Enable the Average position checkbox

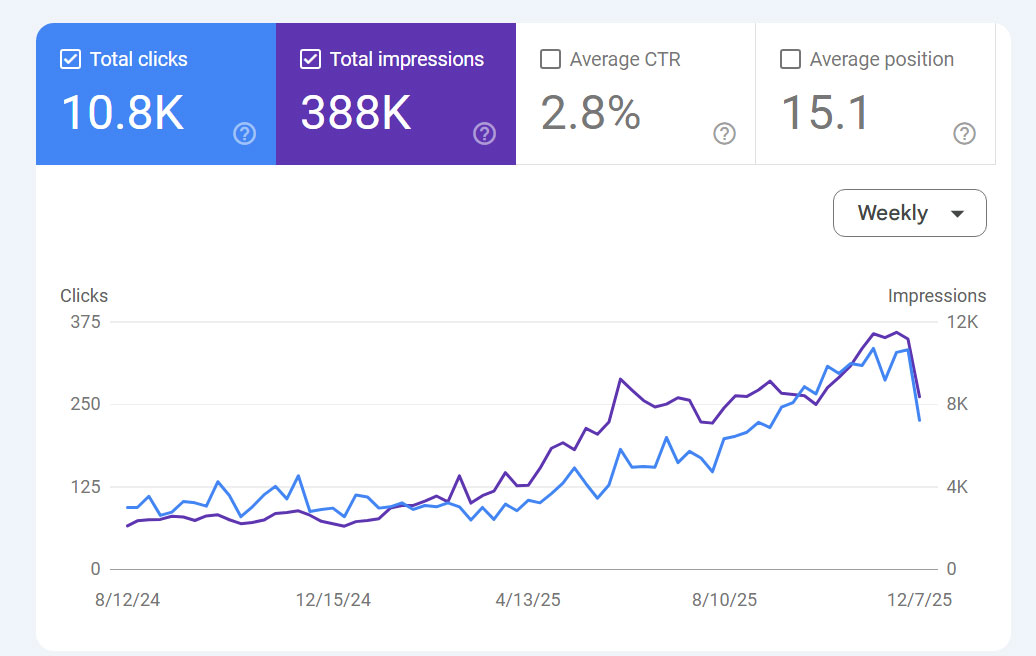[790, 59]
